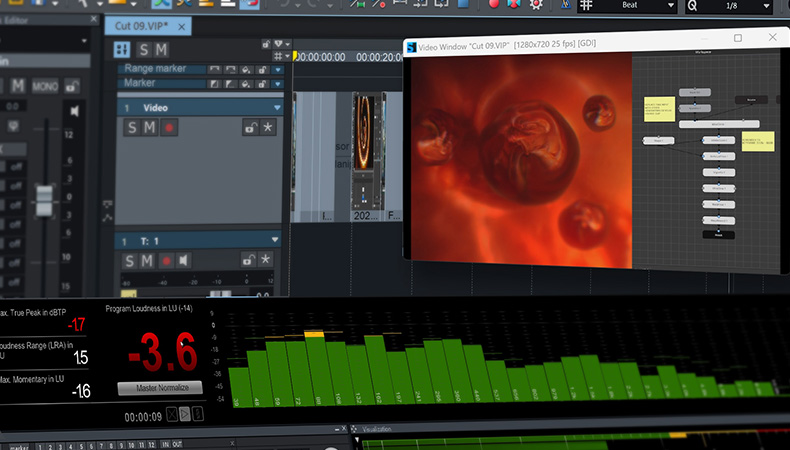The image size is (790, 450).
Task: Expand the Video track dropdown arrow
Action: point(277,107)
